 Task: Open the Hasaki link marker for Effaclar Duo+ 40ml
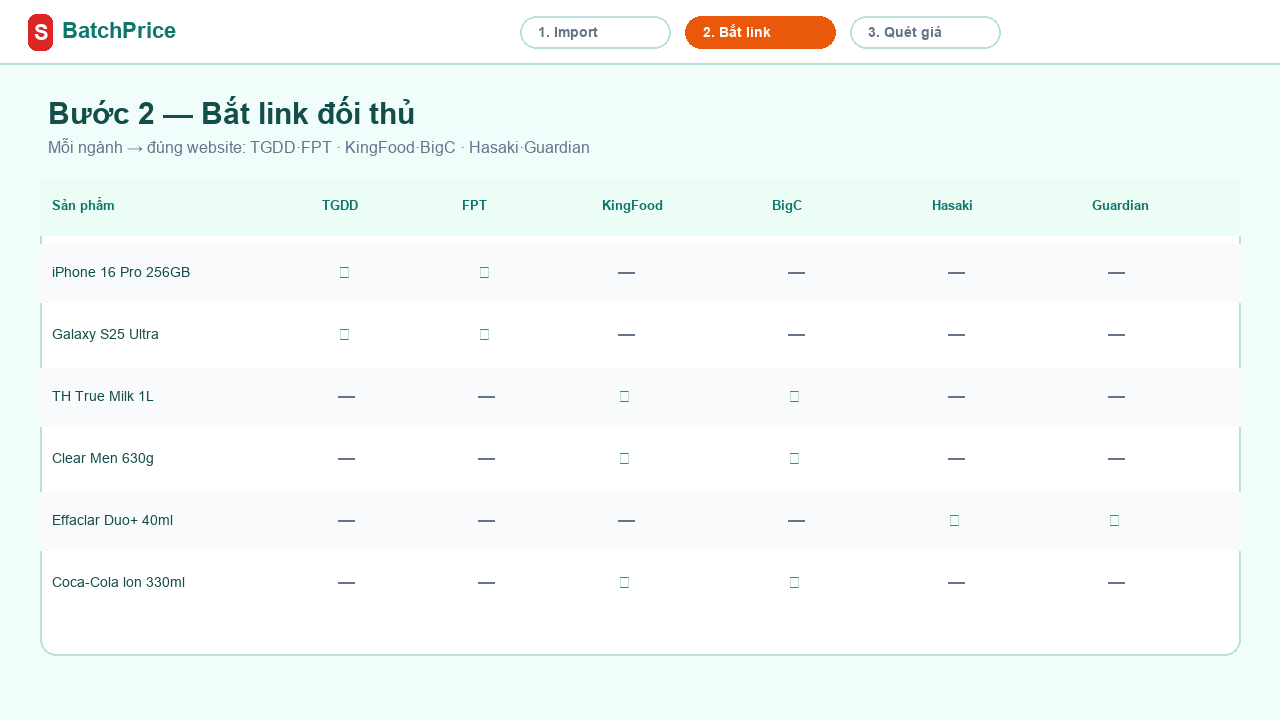click(954, 520)
